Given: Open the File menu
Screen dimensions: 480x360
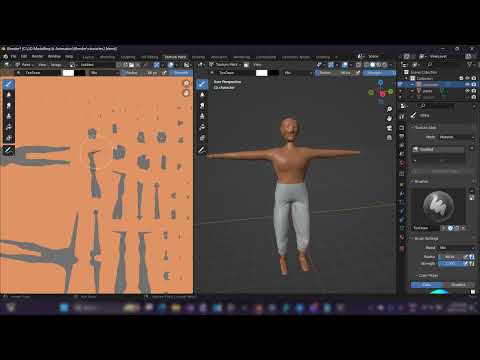Looking at the screenshot, I should (x=13, y=56).
